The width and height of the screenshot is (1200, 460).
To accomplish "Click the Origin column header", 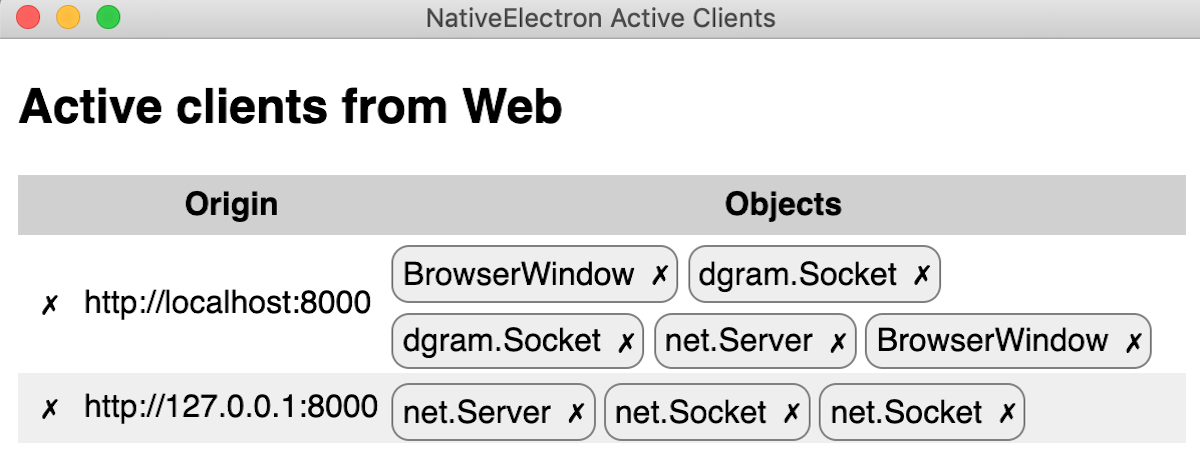I will click(x=231, y=205).
